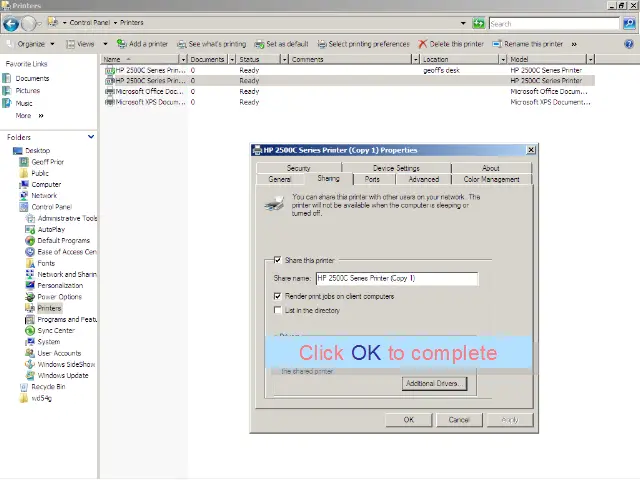Open Documents column filter dropdown
Viewport: 640px width, 480px height.
[232, 60]
